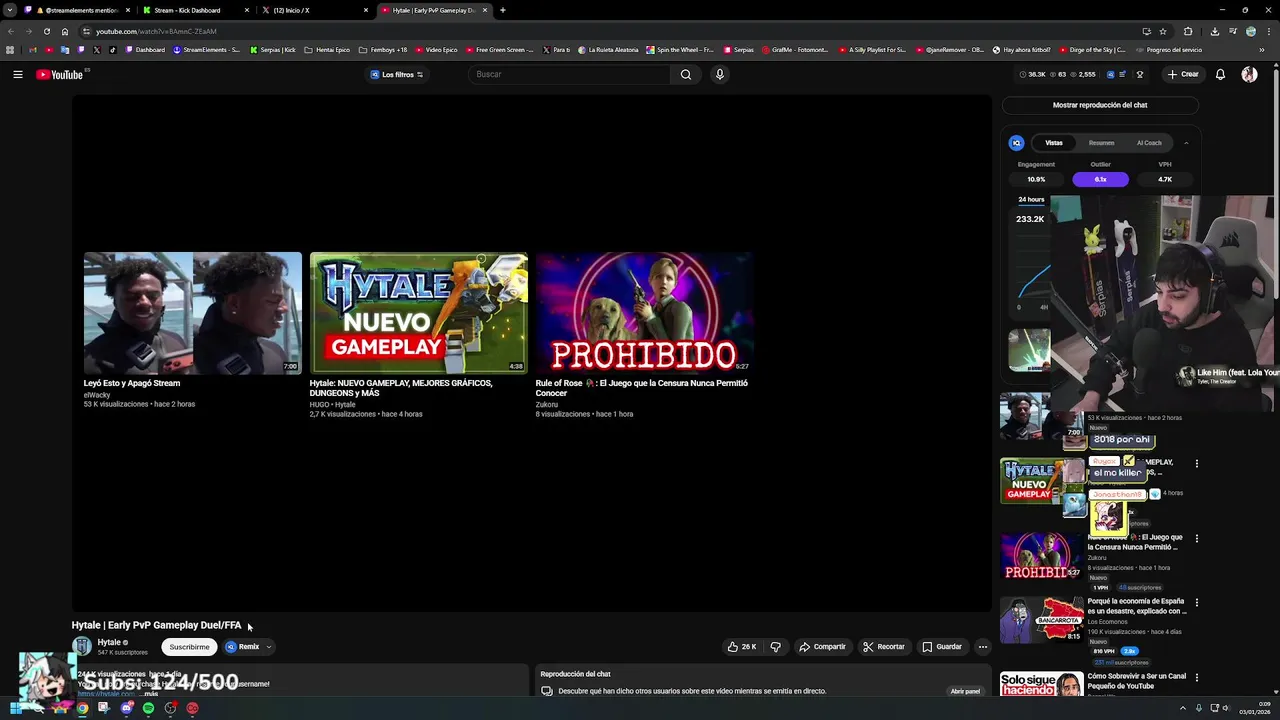Open the Hytale channel avatar
This screenshot has width=1280, height=720.
[x=82, y=647]
